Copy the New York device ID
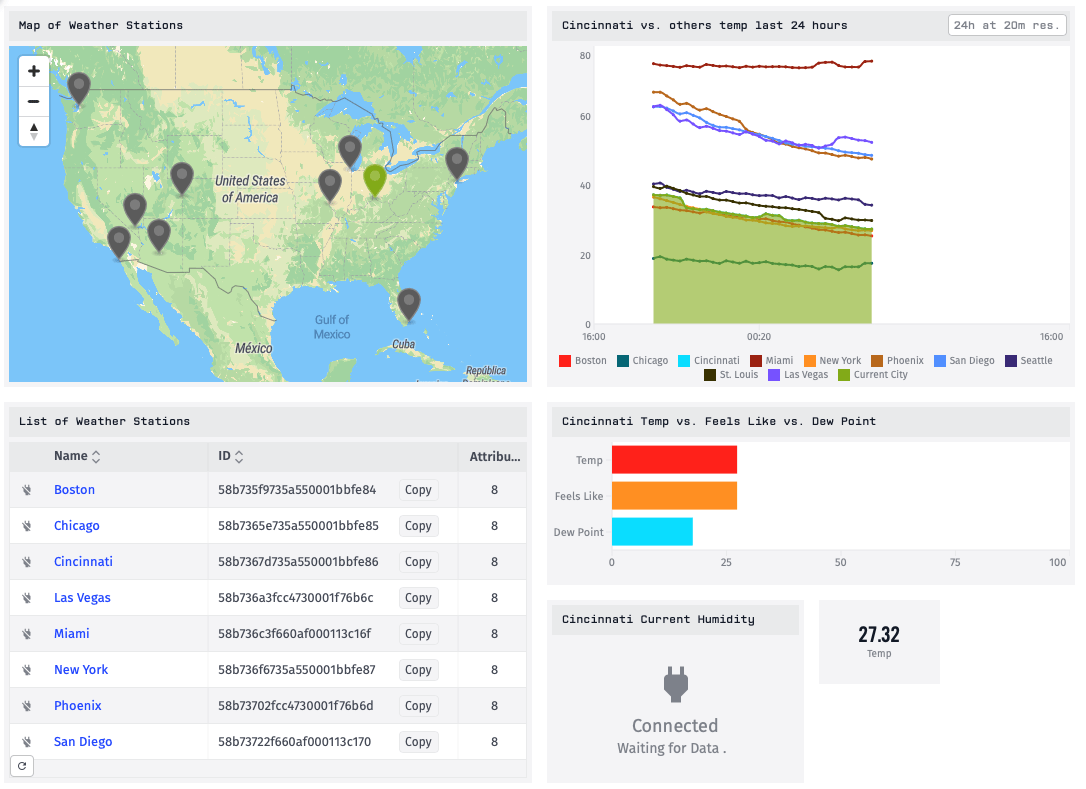The width and height of the screenshot is (1086, 789). [x=418, y=670]
